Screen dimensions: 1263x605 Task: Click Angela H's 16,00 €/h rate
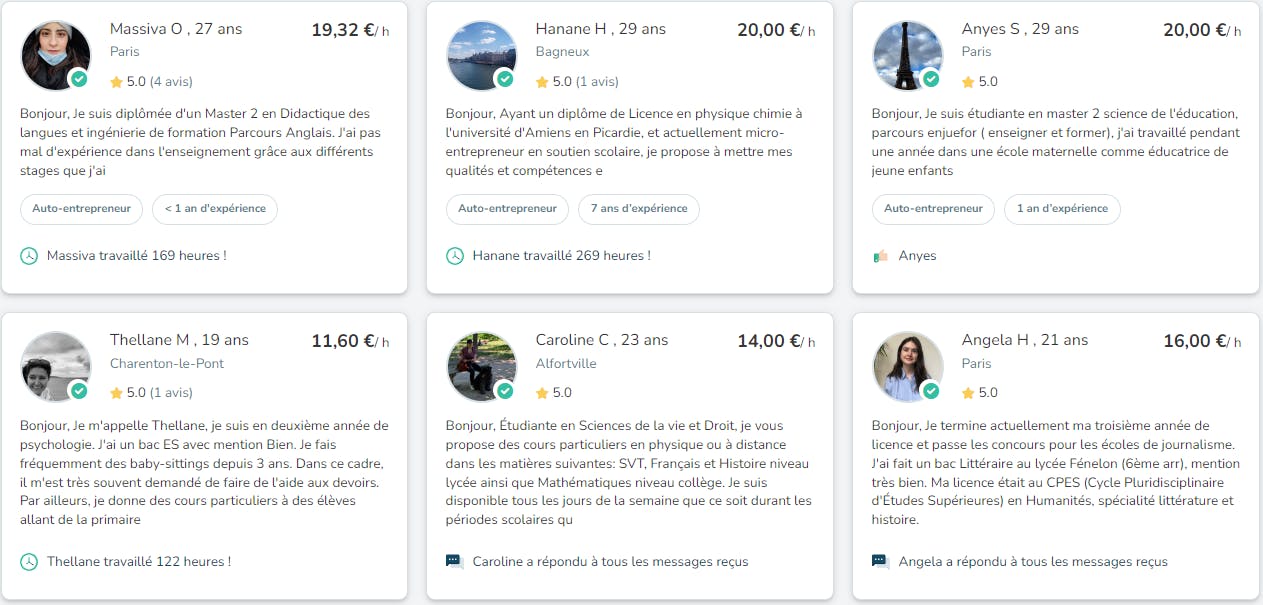[1201, 341]
